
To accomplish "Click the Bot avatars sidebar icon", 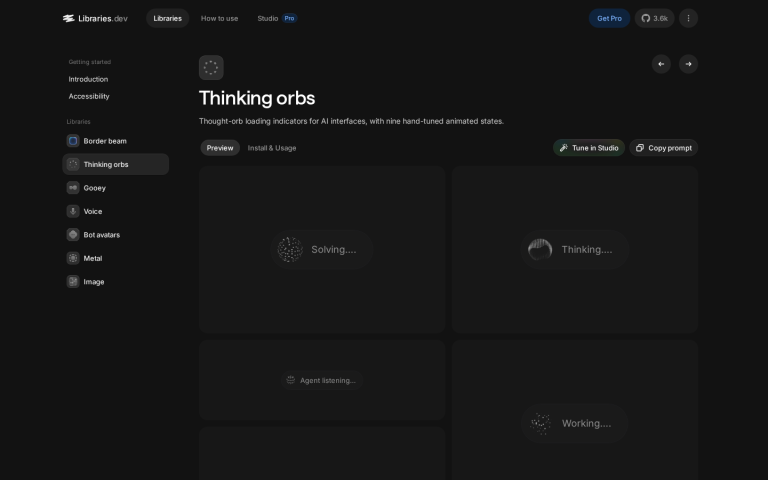I will click(73, 235).
